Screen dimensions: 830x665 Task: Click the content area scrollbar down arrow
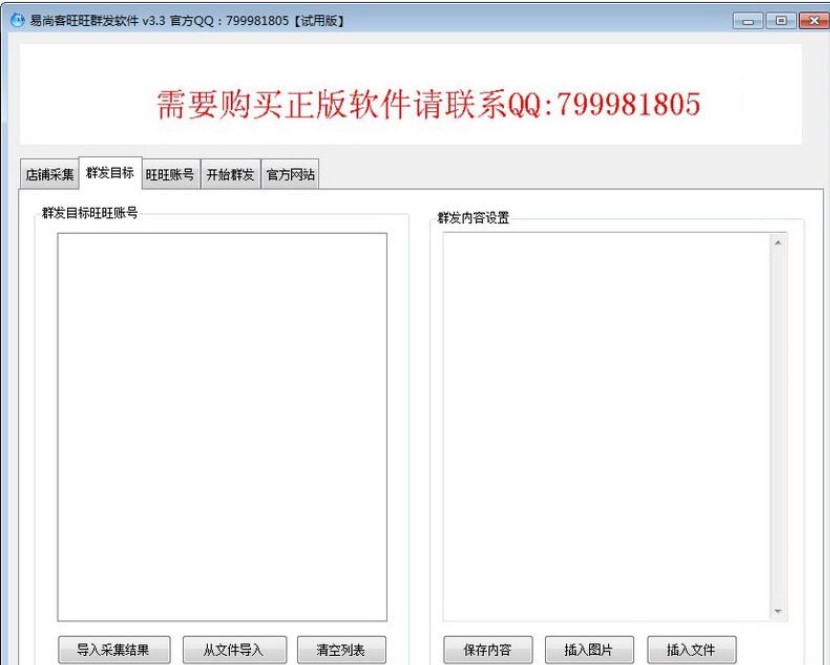tap(778, 611)
